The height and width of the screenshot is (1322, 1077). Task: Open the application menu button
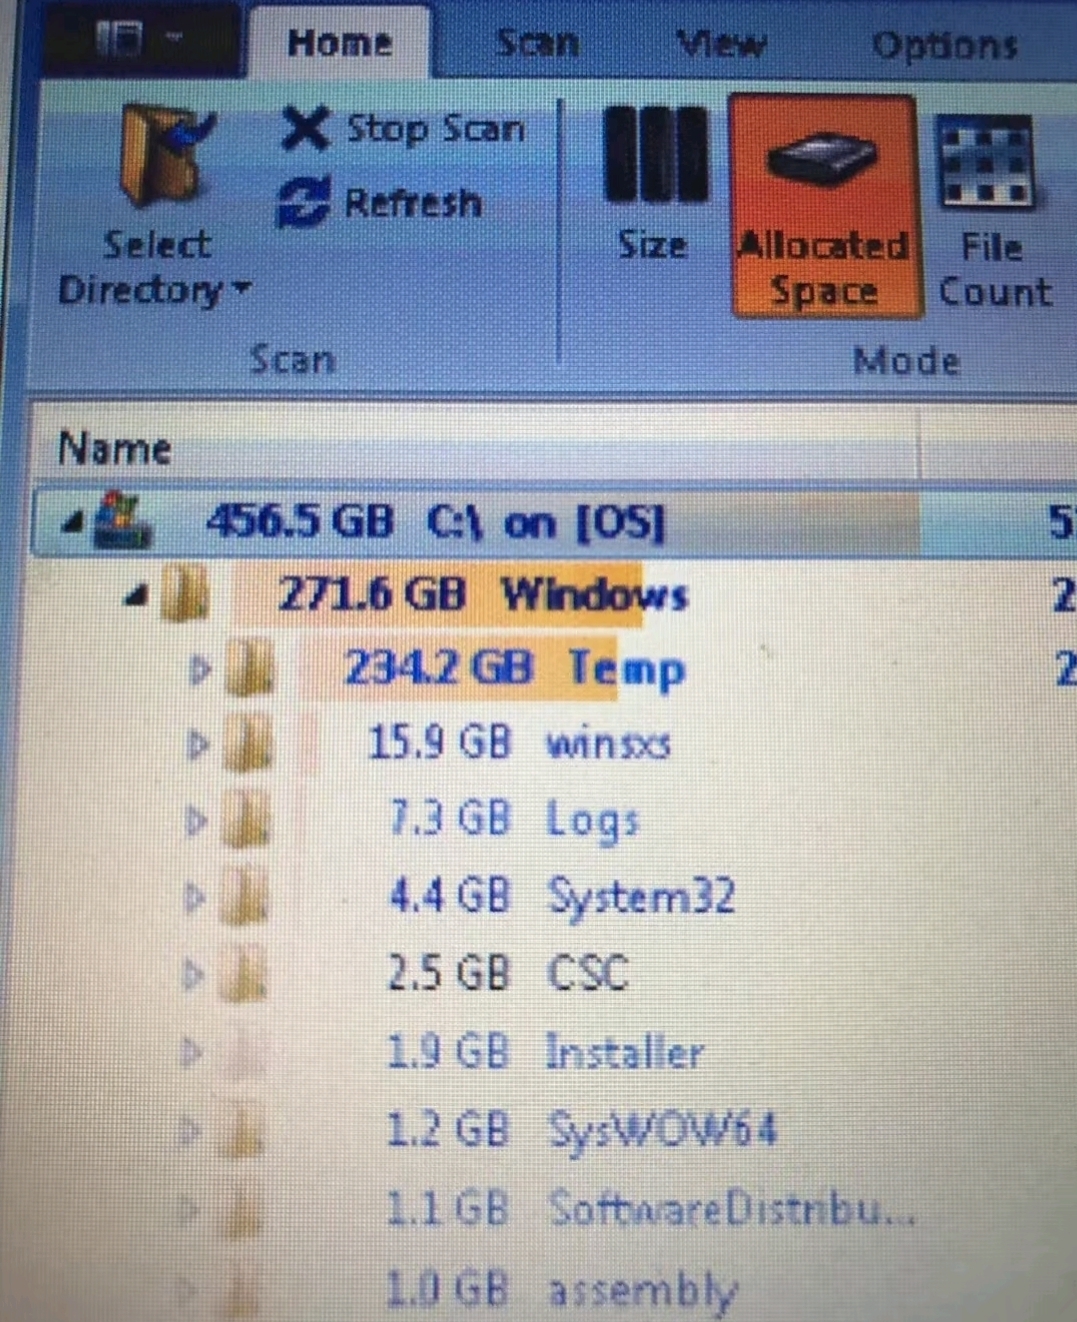pyautogui.click(x=140, y=39)
